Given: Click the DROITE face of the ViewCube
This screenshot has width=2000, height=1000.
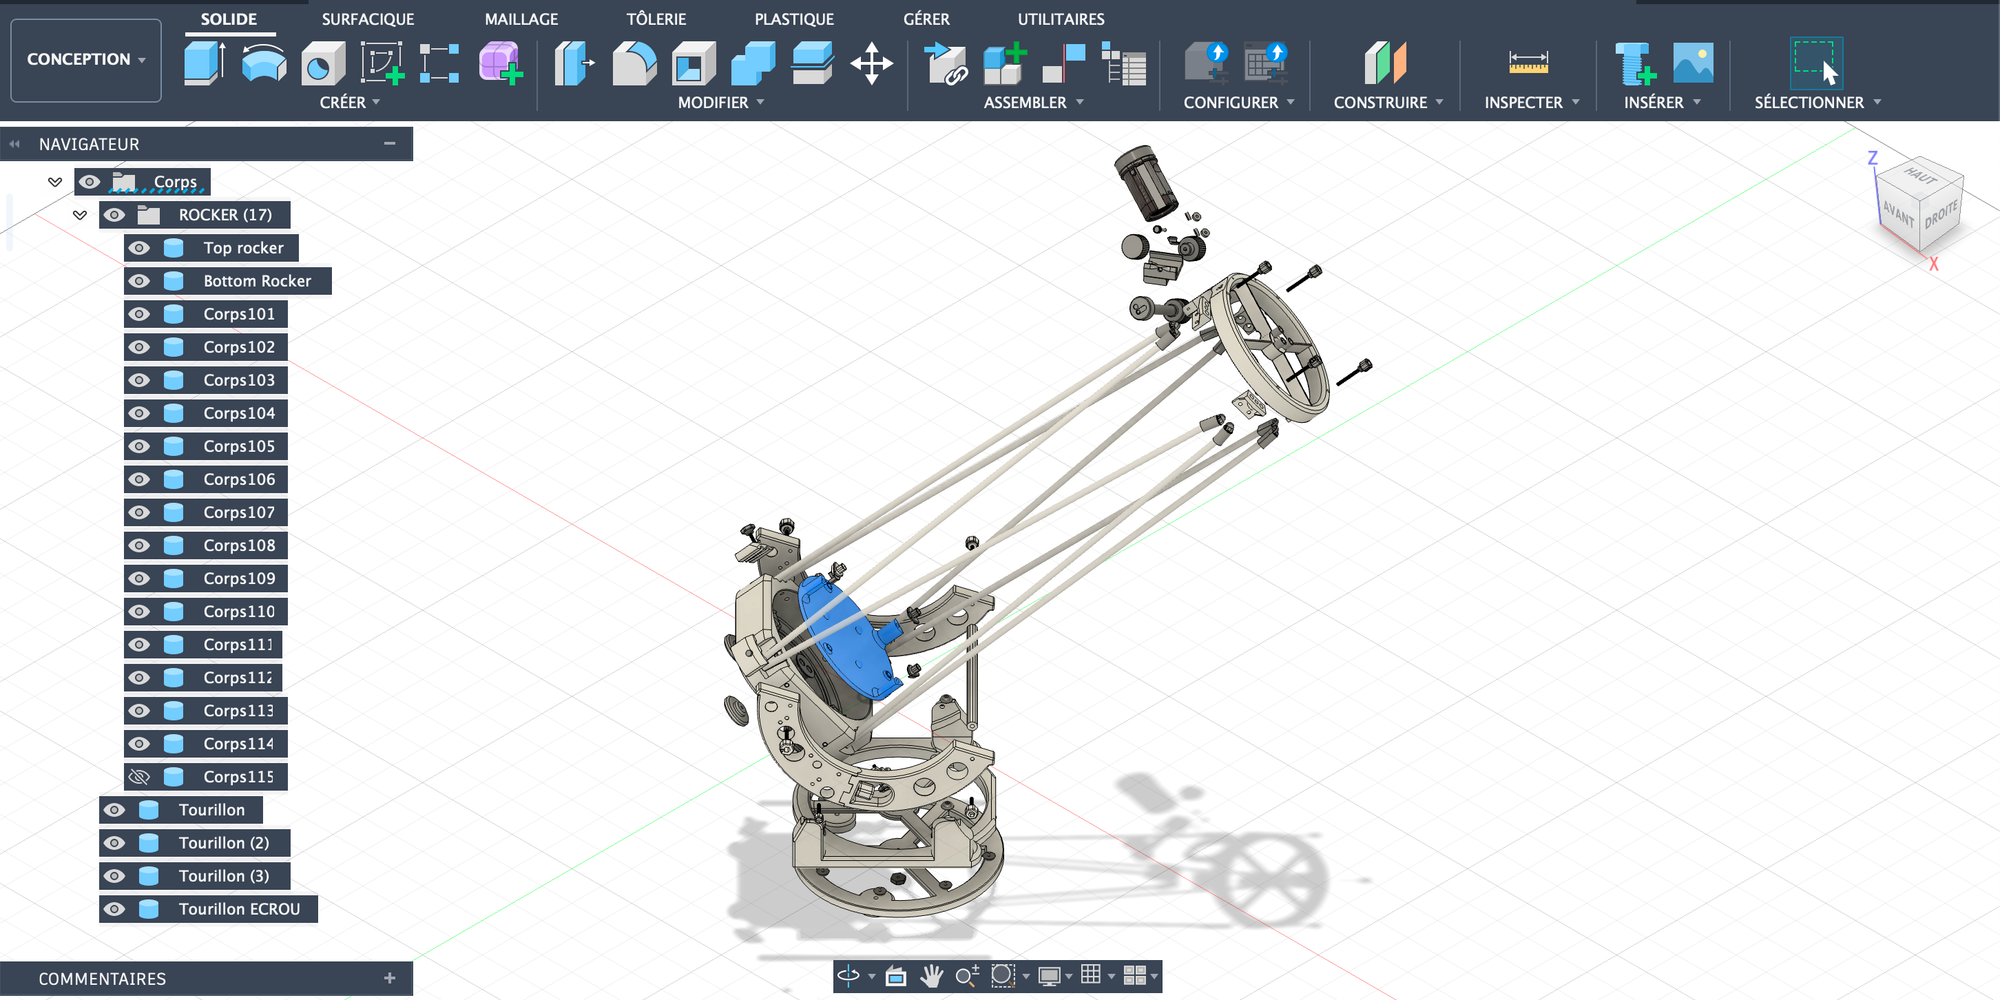Looking at the screenshot, I should coord(1941,213).
